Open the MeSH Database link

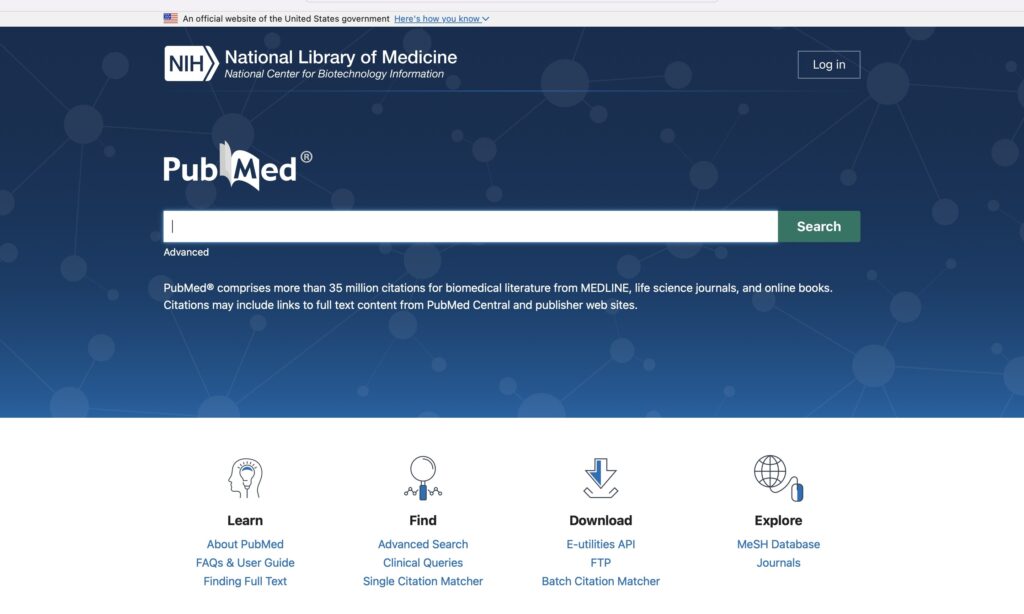coord(778,544)
